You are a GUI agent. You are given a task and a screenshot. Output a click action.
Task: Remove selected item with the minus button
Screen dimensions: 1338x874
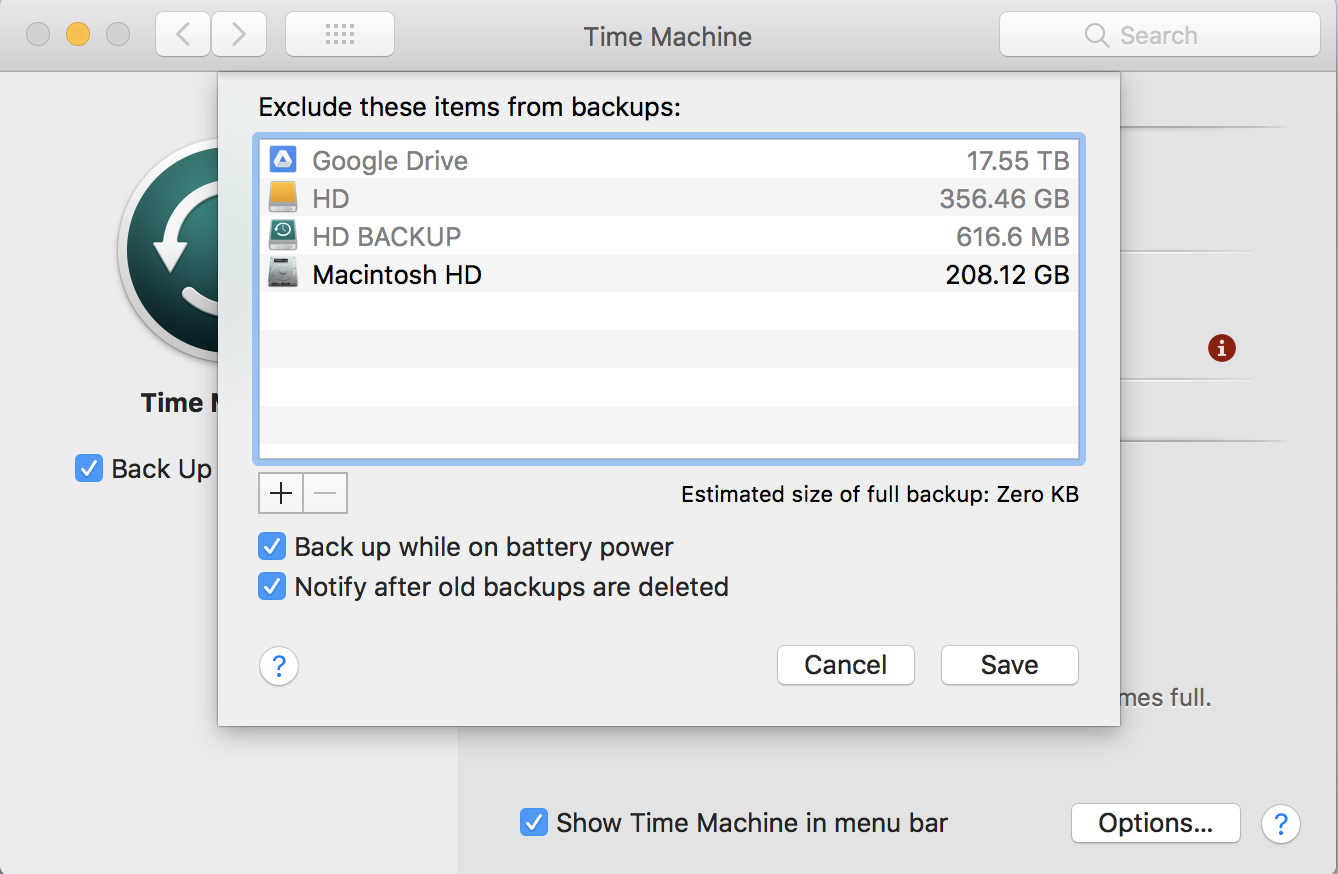point(325,493)
